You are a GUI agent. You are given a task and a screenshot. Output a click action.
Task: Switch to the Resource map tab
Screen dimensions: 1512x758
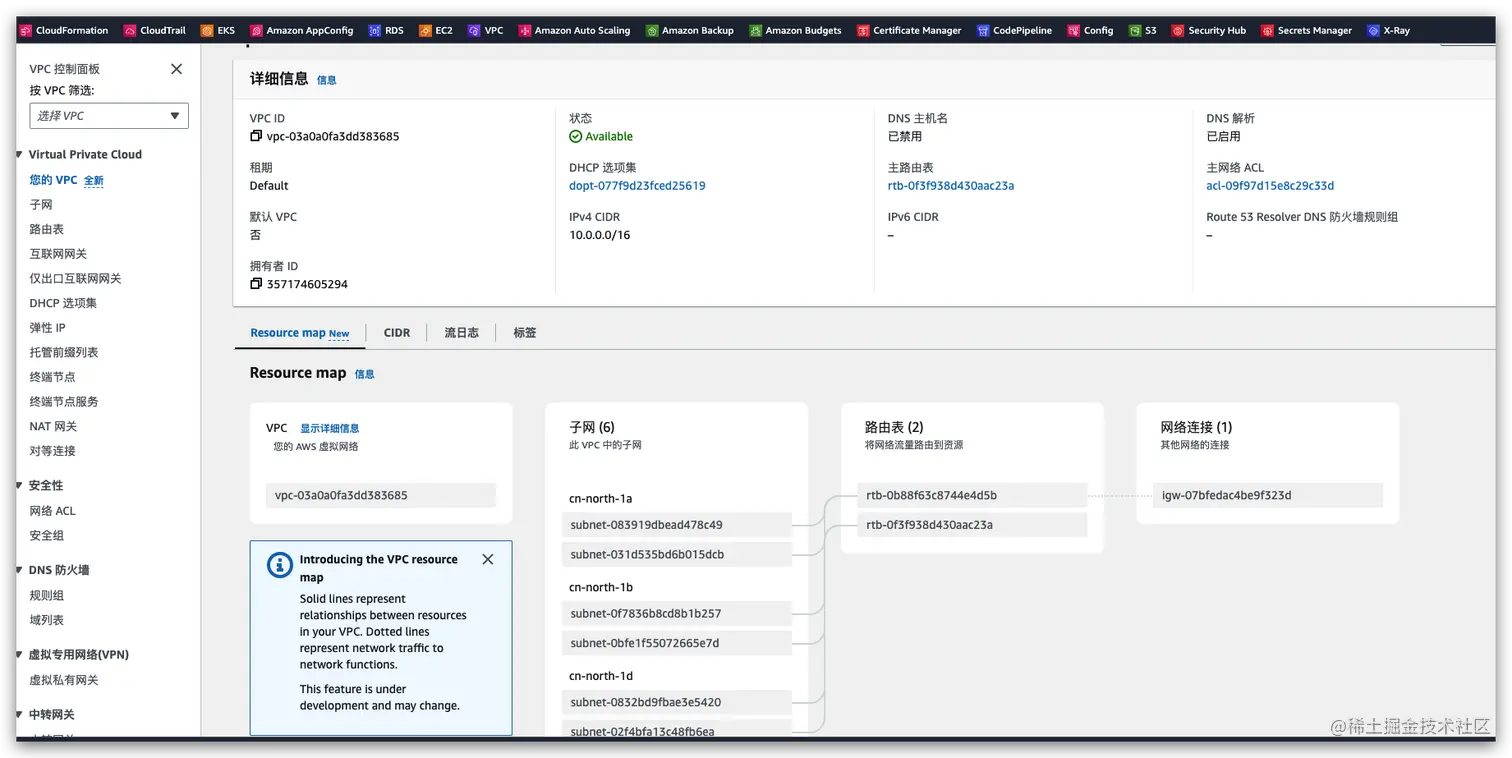click(x=300, y=333)
